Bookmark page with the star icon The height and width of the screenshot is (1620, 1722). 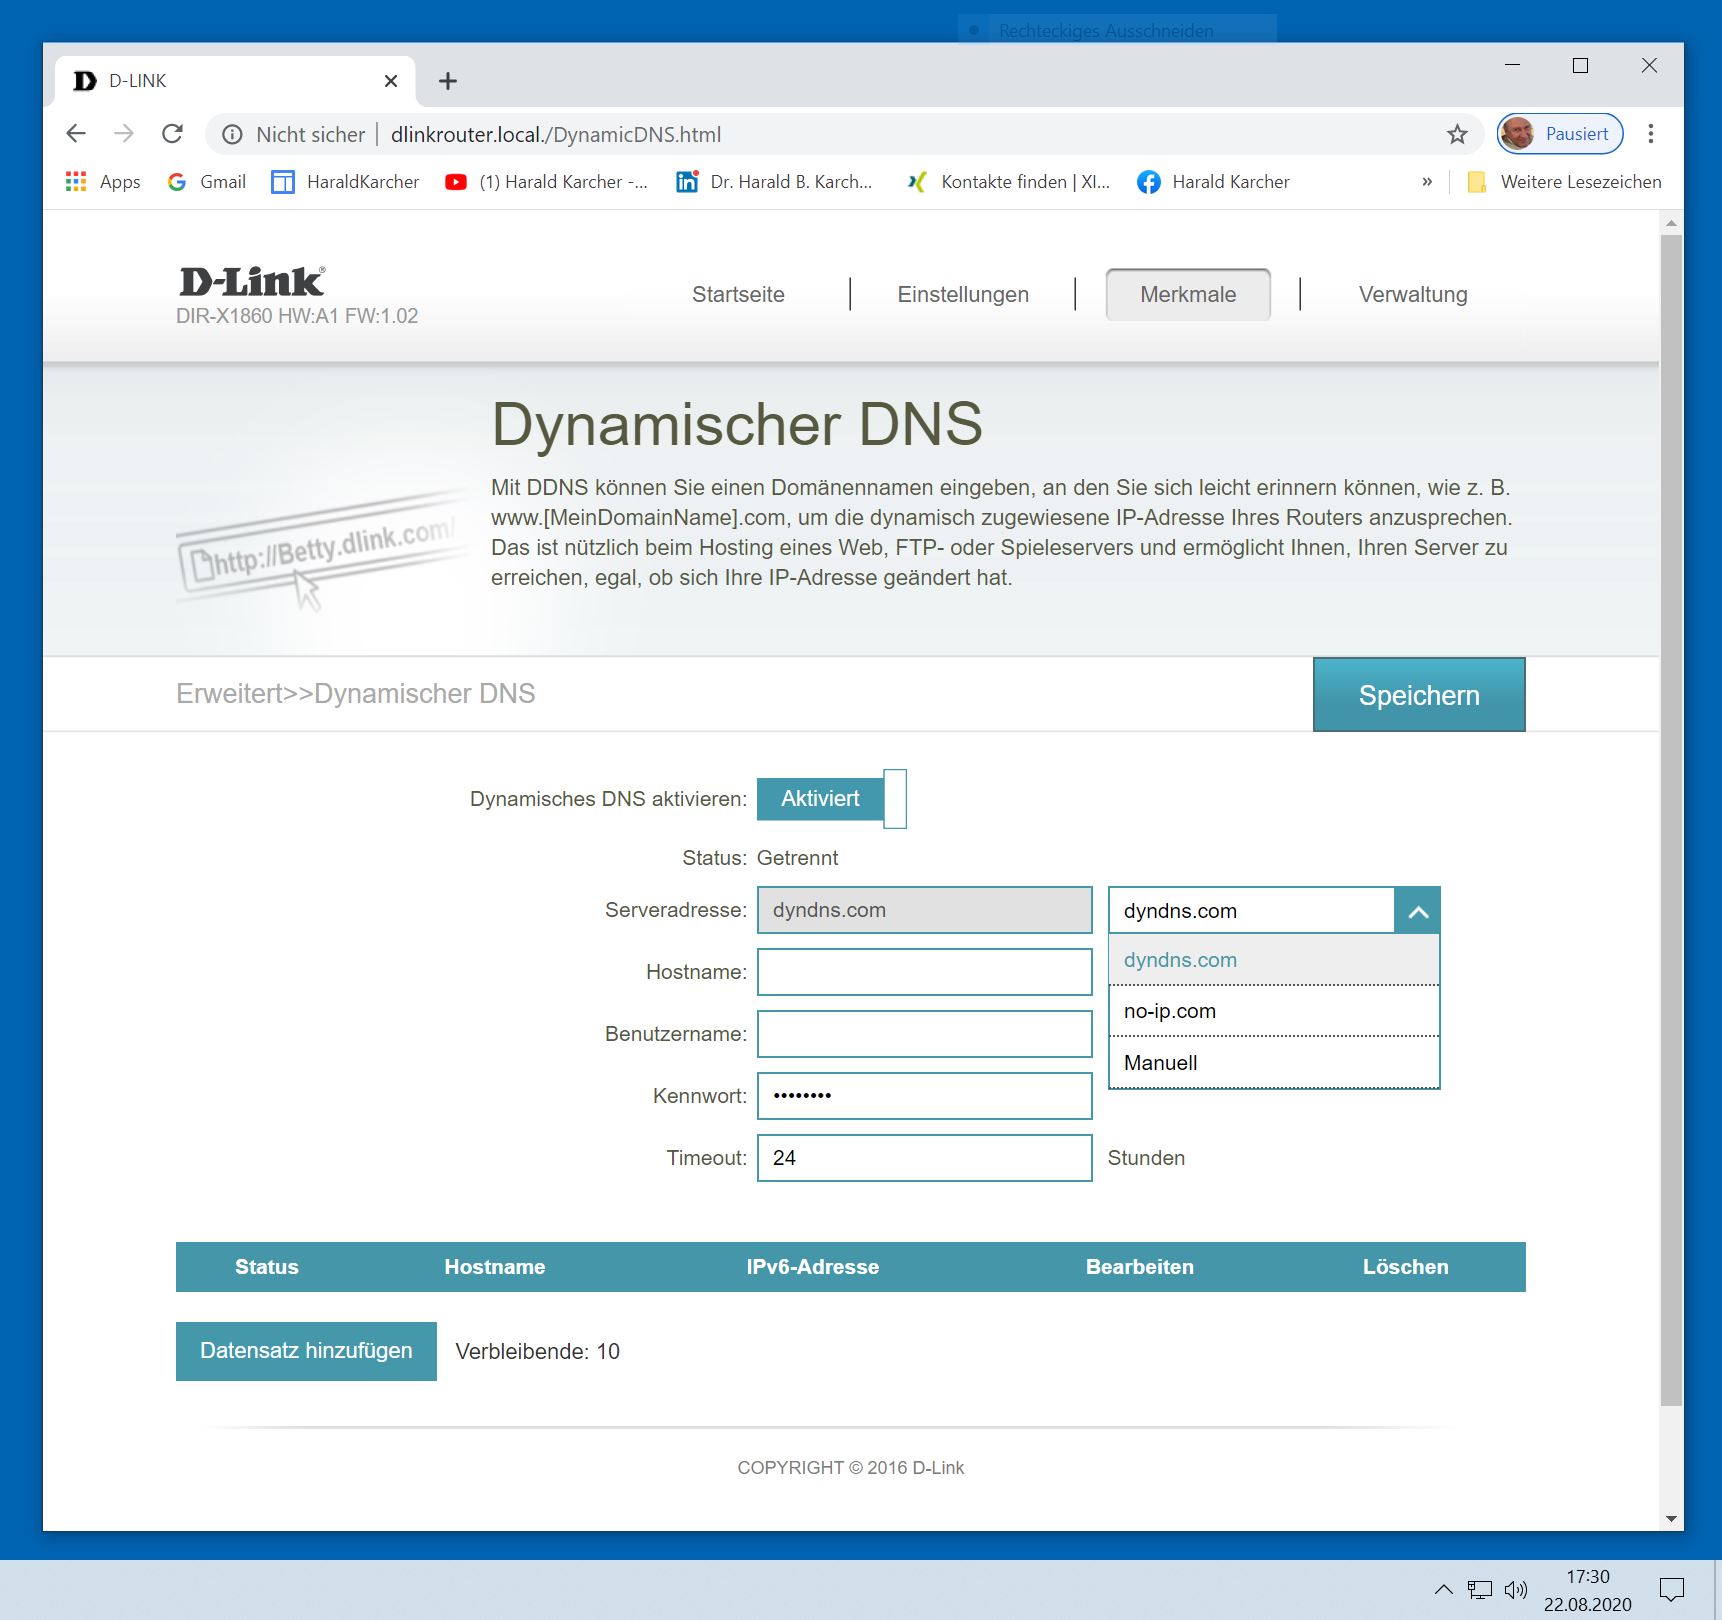1457,134
